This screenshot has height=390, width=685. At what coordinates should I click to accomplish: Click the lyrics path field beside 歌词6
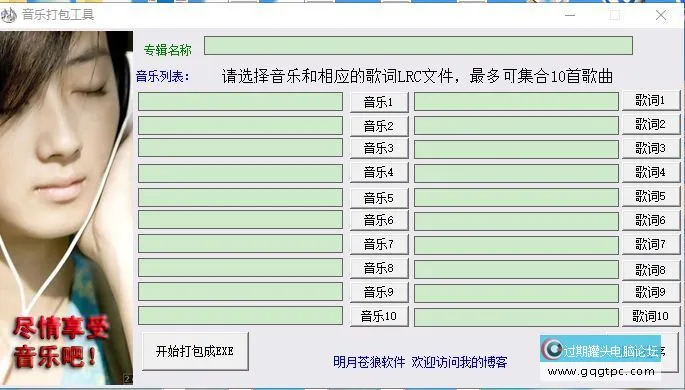(516, 221)
